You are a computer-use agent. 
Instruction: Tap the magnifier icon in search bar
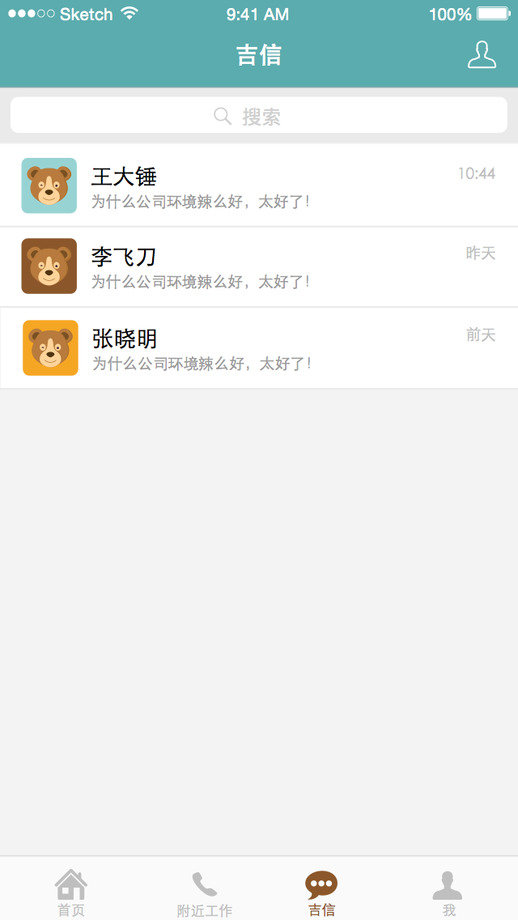tap(222, 116)
